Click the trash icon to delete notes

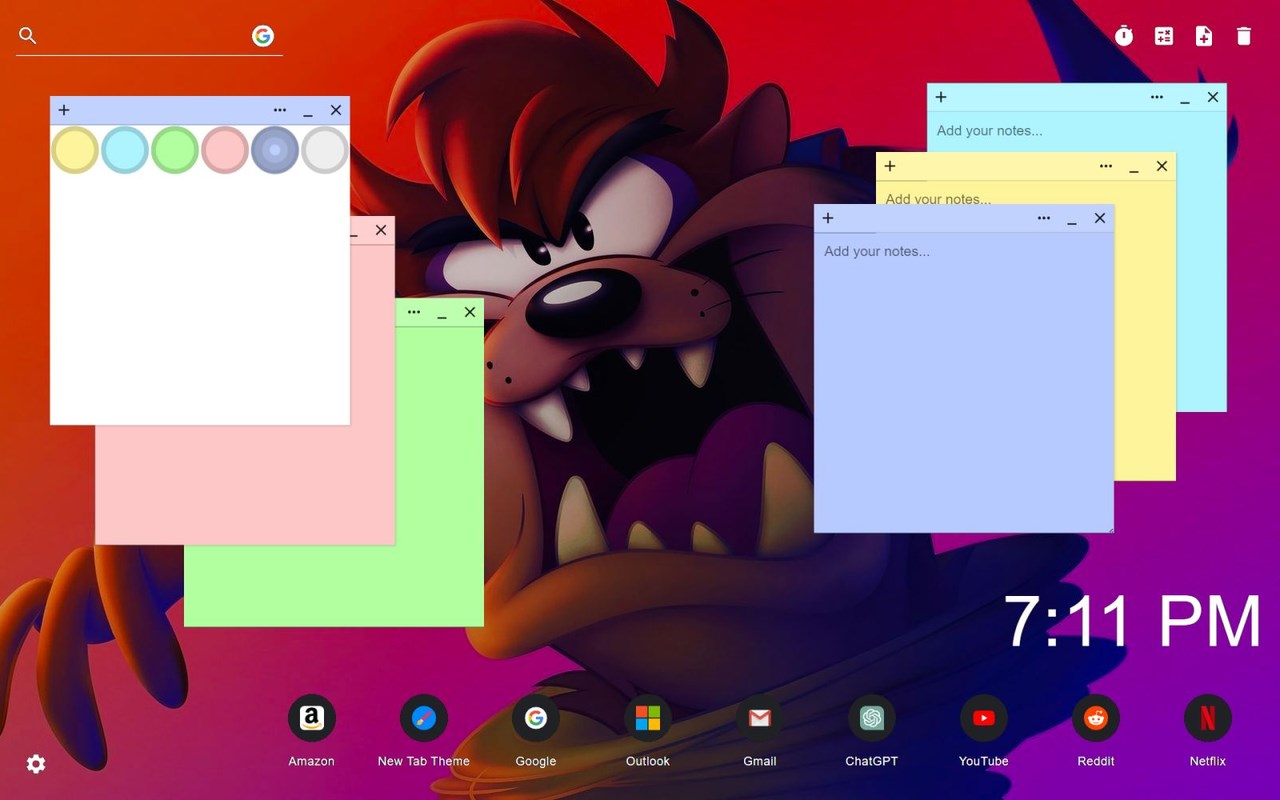click(x=1244, y=36)
